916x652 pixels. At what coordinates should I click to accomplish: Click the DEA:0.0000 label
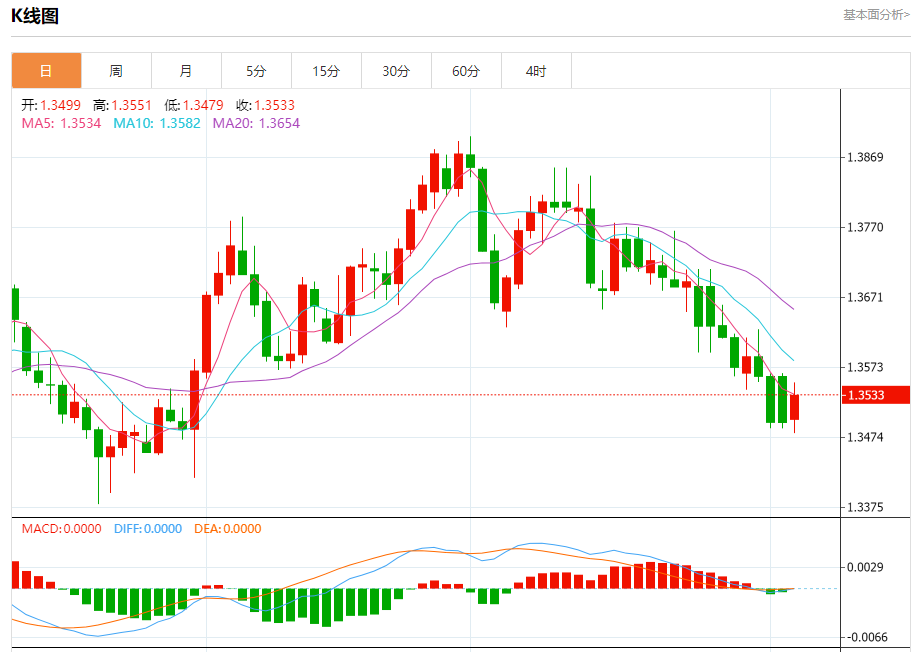point(228,529)
